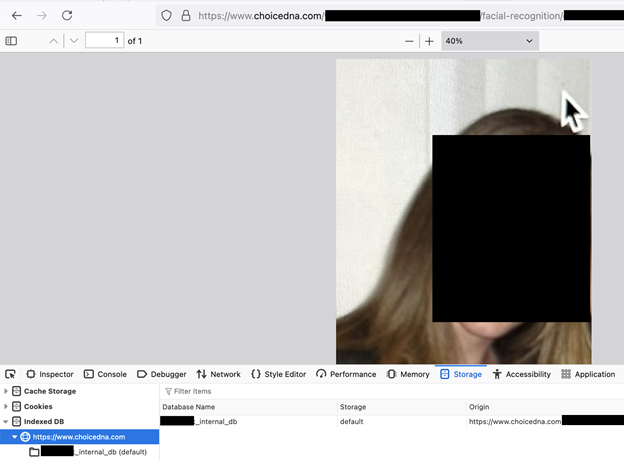Click the funnel filter icon
624x460 pixels.
pos(168,392)
